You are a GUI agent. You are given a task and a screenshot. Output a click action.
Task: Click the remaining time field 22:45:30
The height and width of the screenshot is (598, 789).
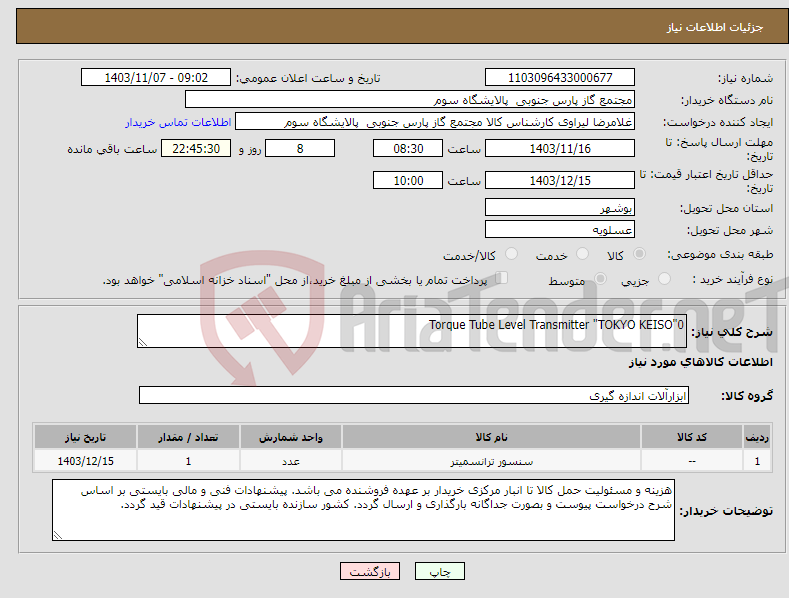point(196,148)
